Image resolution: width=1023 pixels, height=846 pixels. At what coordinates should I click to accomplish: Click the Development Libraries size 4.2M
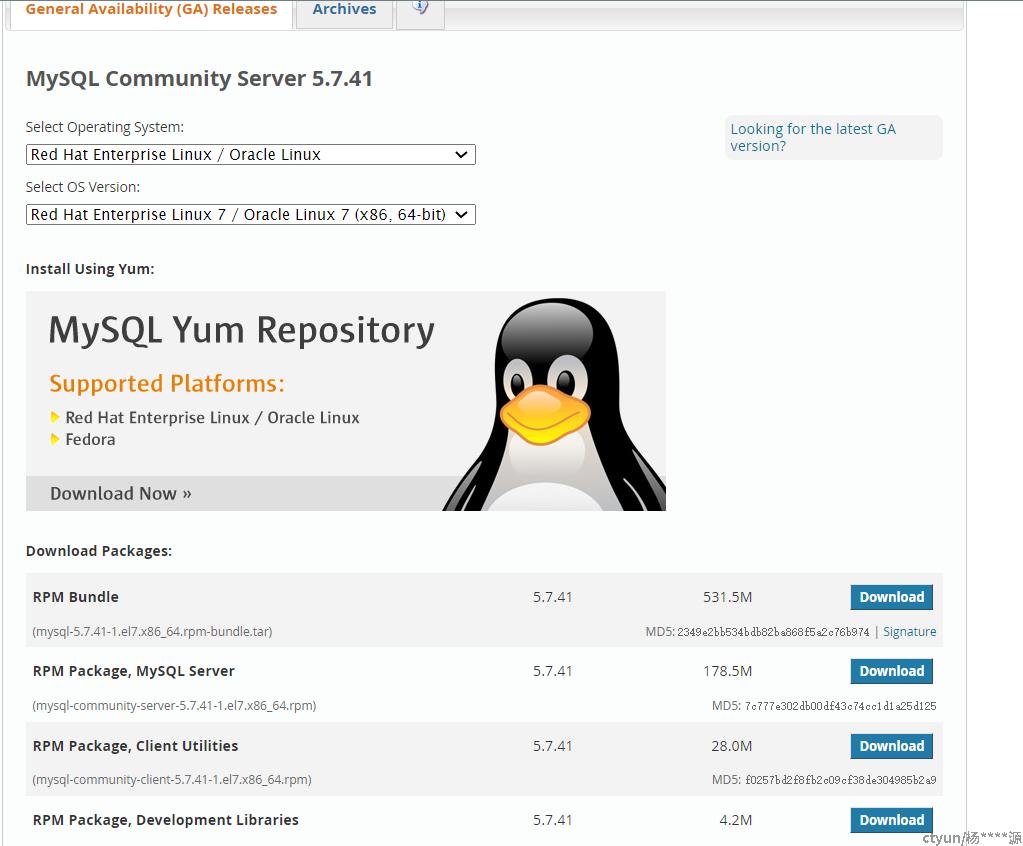click(735, 820)
